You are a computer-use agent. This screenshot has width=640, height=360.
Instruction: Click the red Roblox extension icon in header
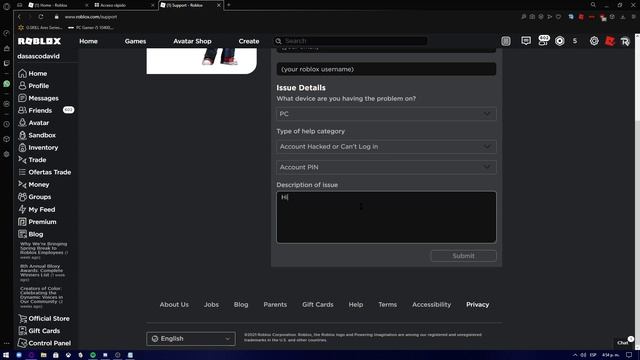tap(609, 41)
